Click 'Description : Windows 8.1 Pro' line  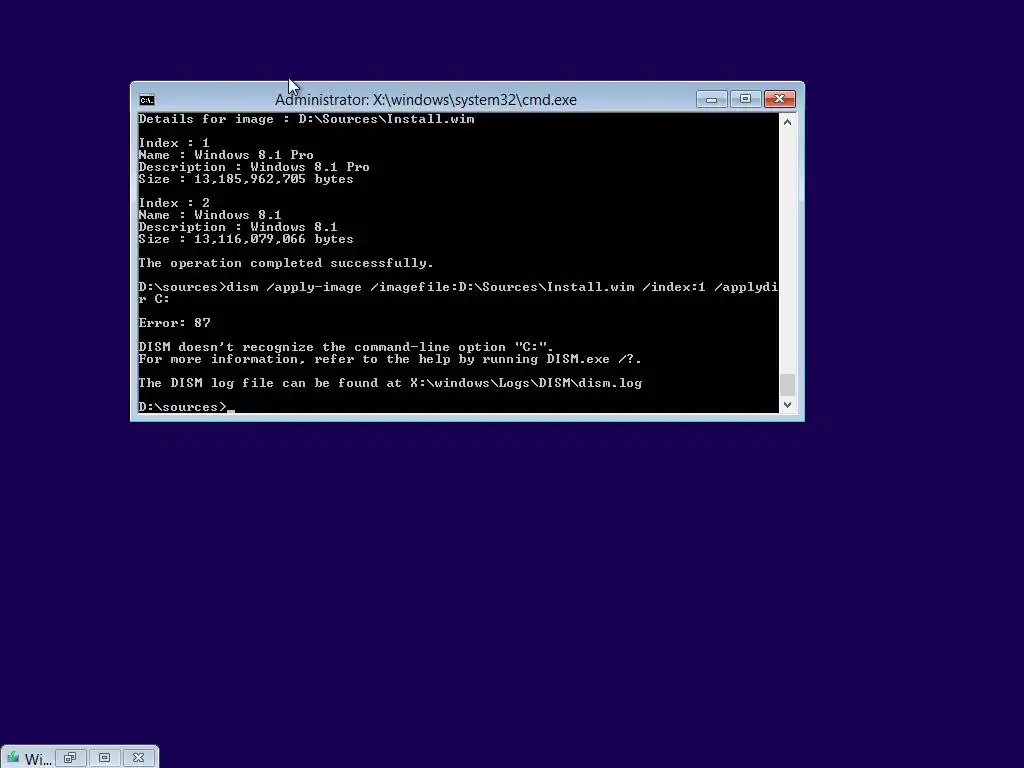coord(254,167)
